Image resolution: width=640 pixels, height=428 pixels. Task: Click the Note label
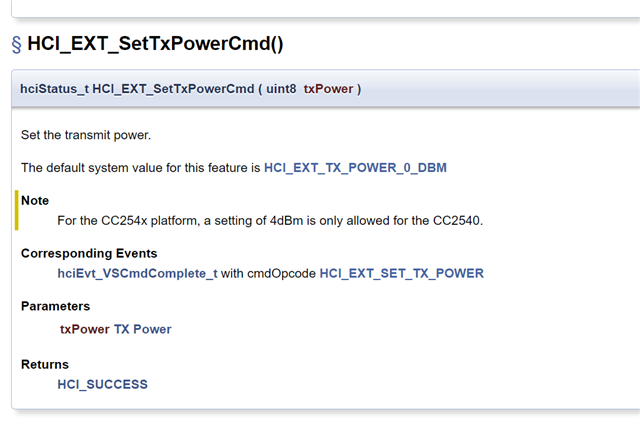[x=35, y=200]
